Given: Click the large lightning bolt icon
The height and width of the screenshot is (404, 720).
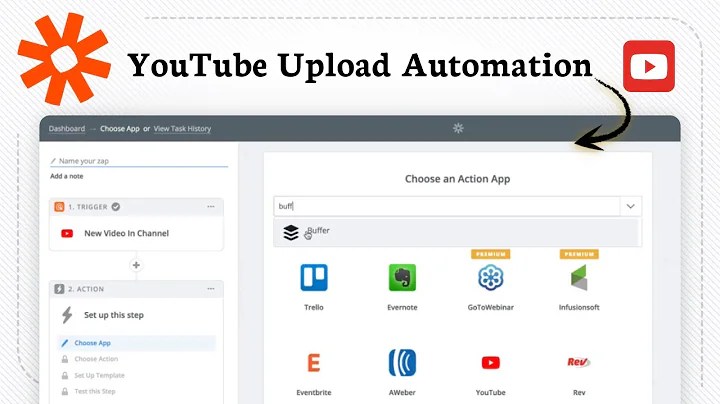Looking at the screenshot, I should (x=67, y=315).
